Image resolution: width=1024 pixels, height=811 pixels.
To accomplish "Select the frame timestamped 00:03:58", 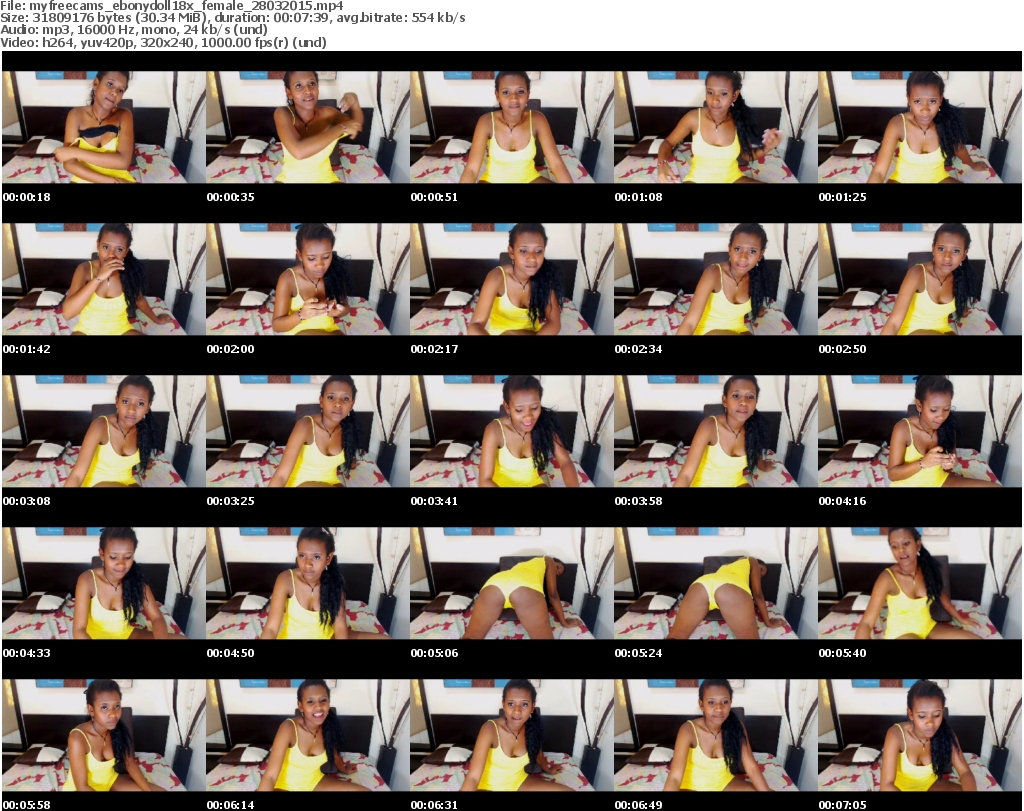I will point(715,431).
